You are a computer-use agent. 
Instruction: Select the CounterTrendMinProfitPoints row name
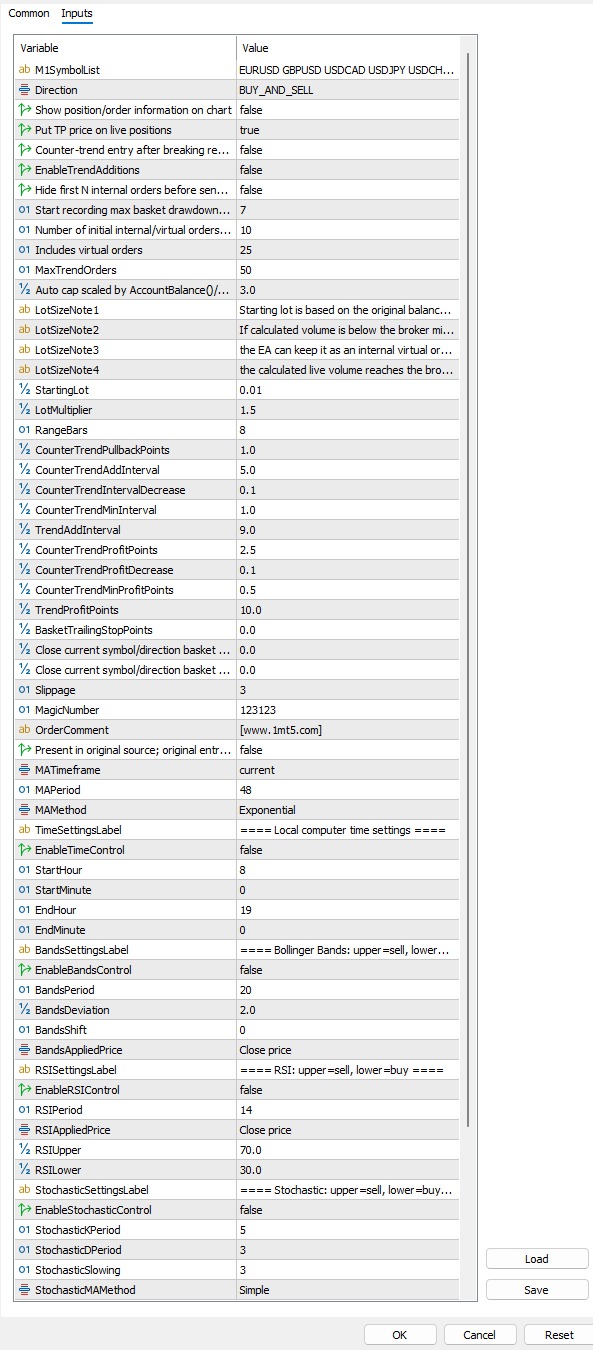(104, 590)
